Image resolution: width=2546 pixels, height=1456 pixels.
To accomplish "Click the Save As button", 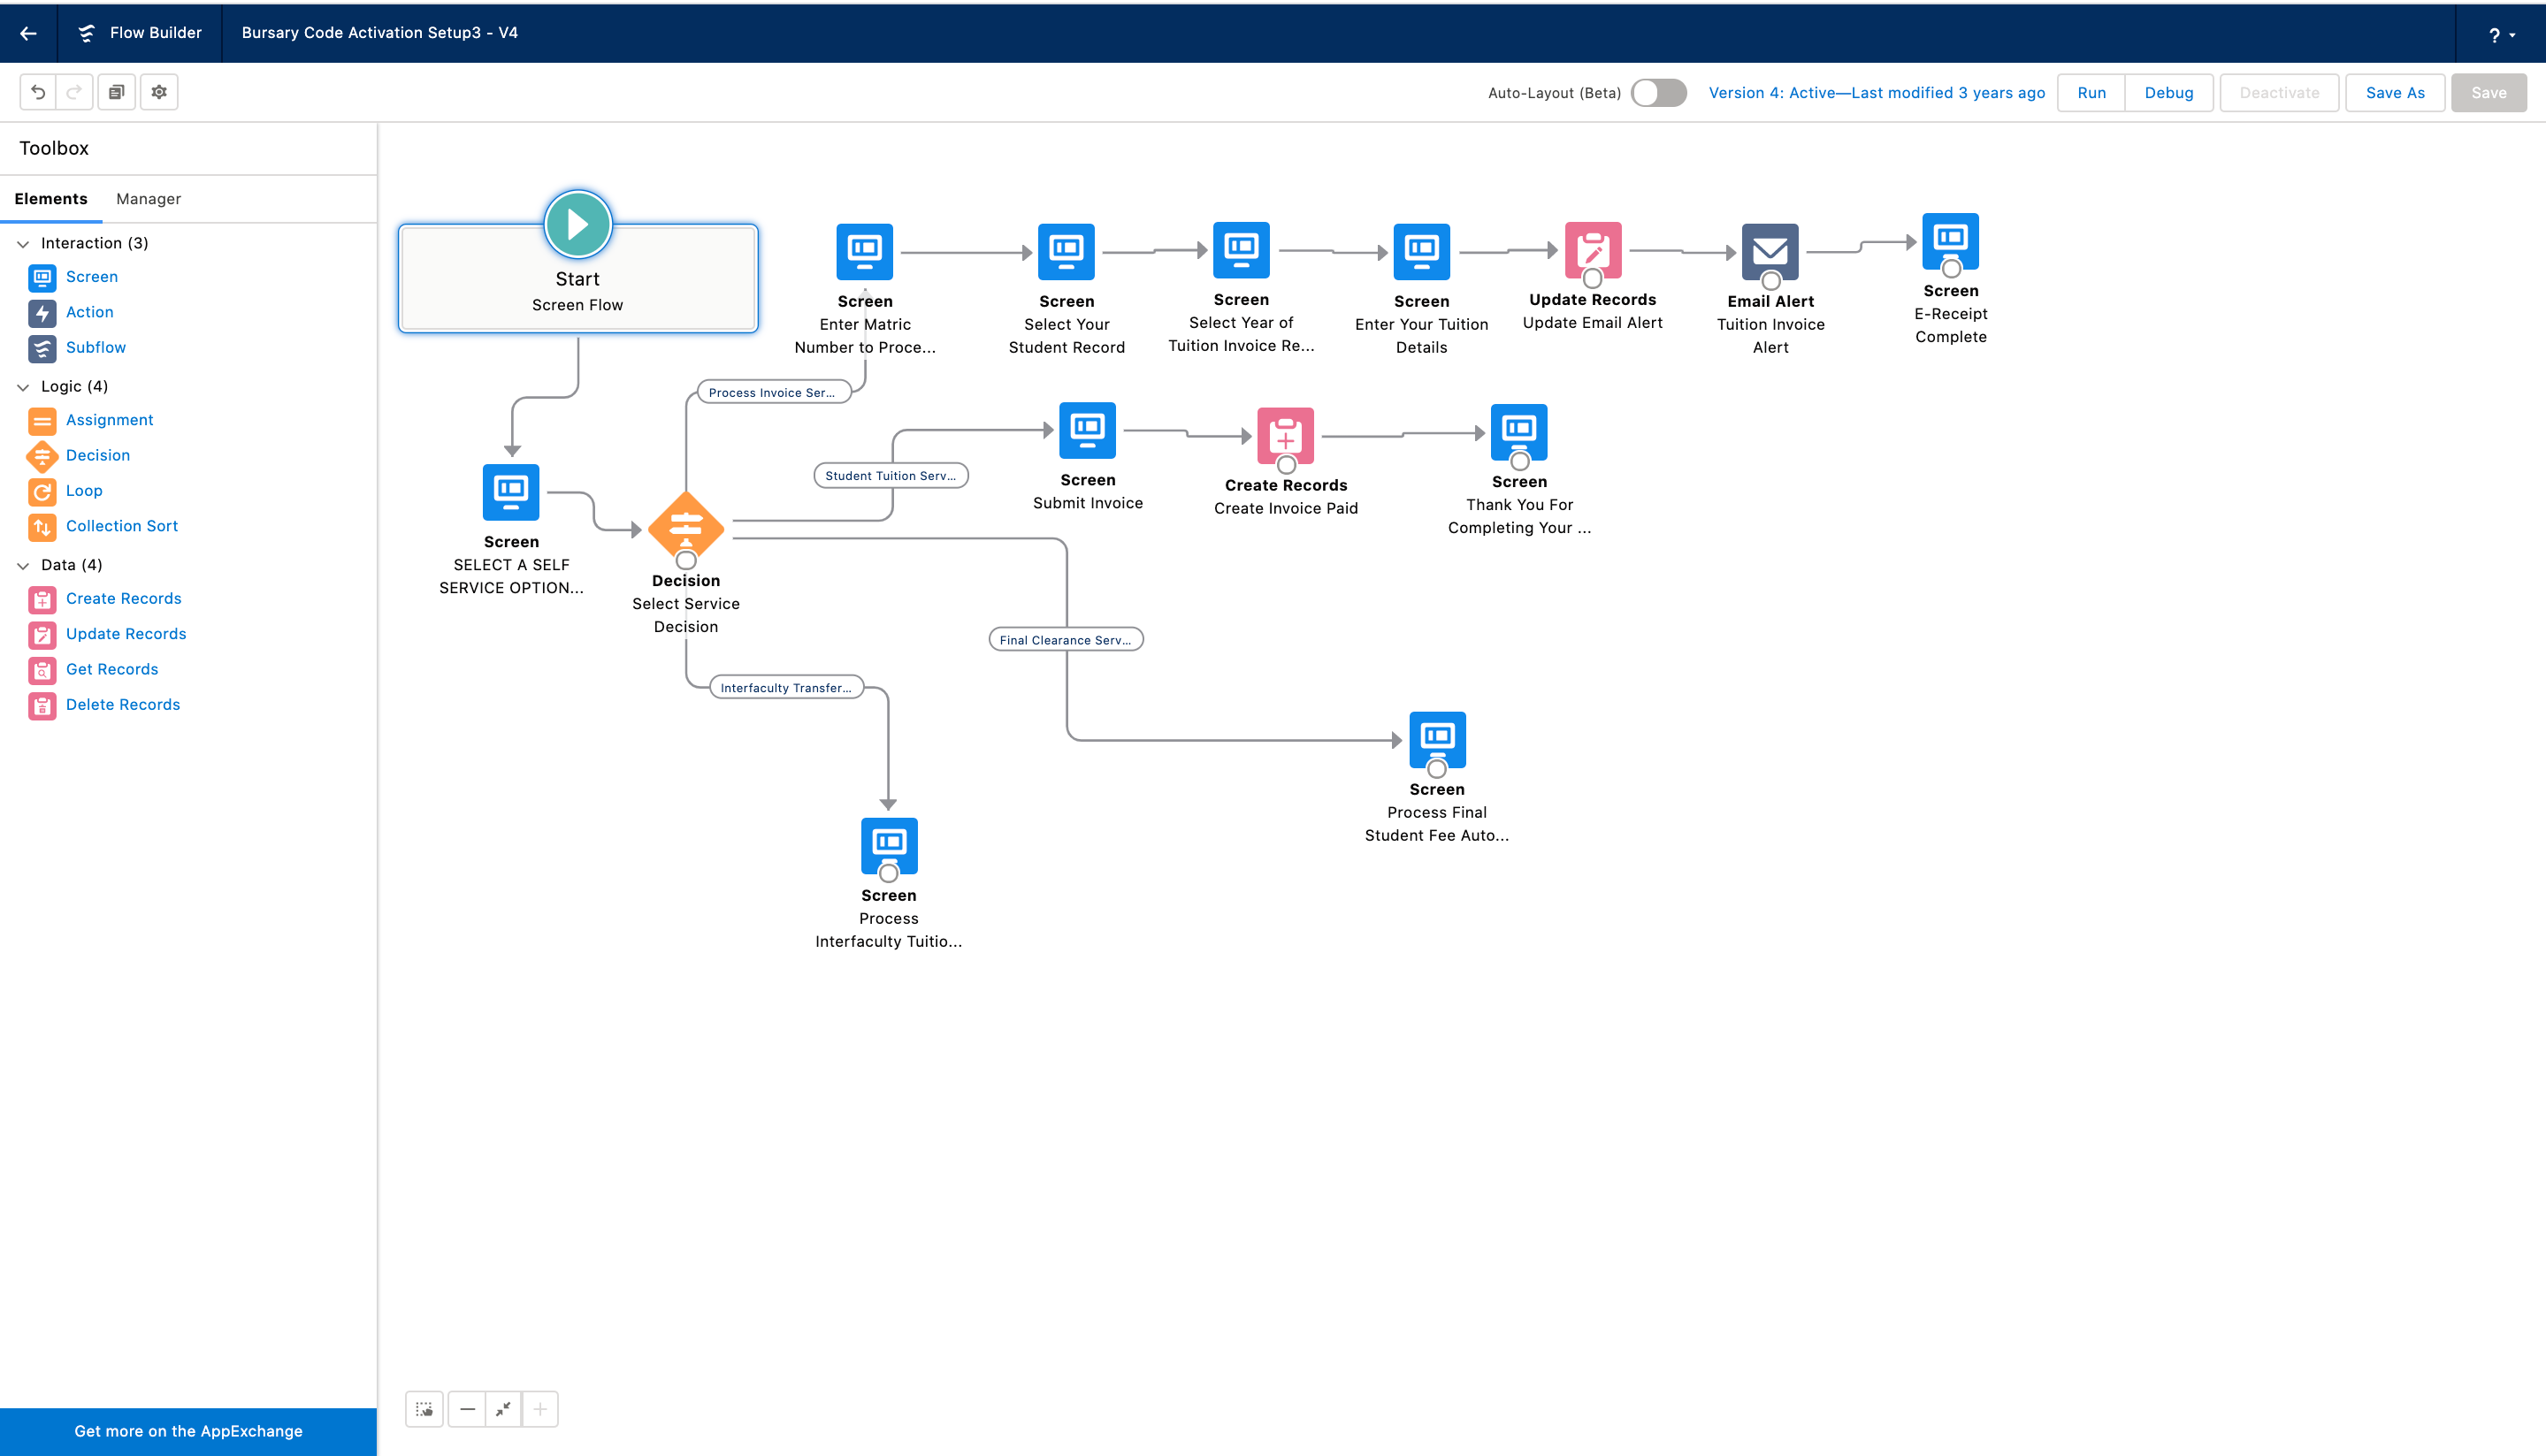I will coord(2394,92).
